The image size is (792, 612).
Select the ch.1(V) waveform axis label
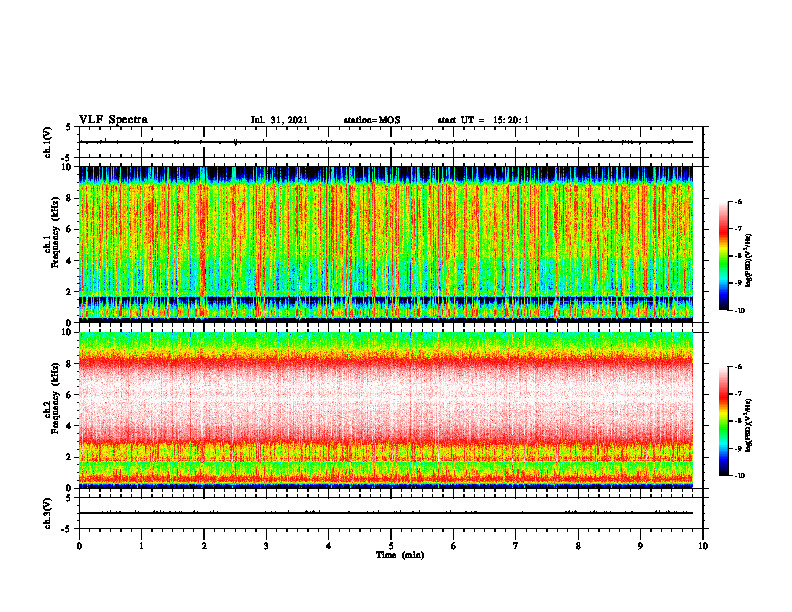(x=47, y=142)
